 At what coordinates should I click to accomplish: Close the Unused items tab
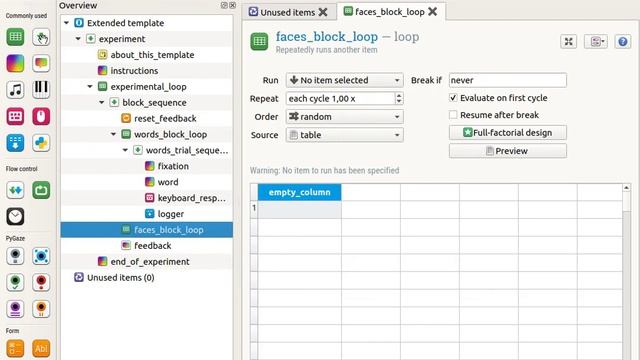point(323,12)
